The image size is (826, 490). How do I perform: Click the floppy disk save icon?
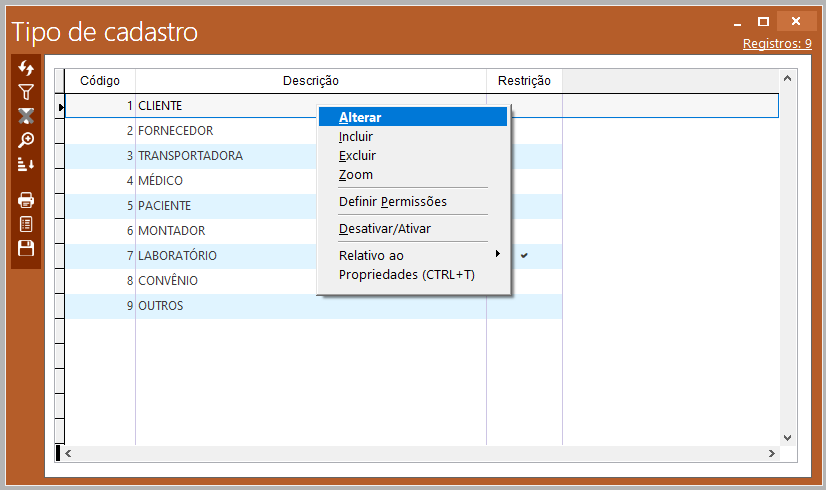(x=26, y=248)
